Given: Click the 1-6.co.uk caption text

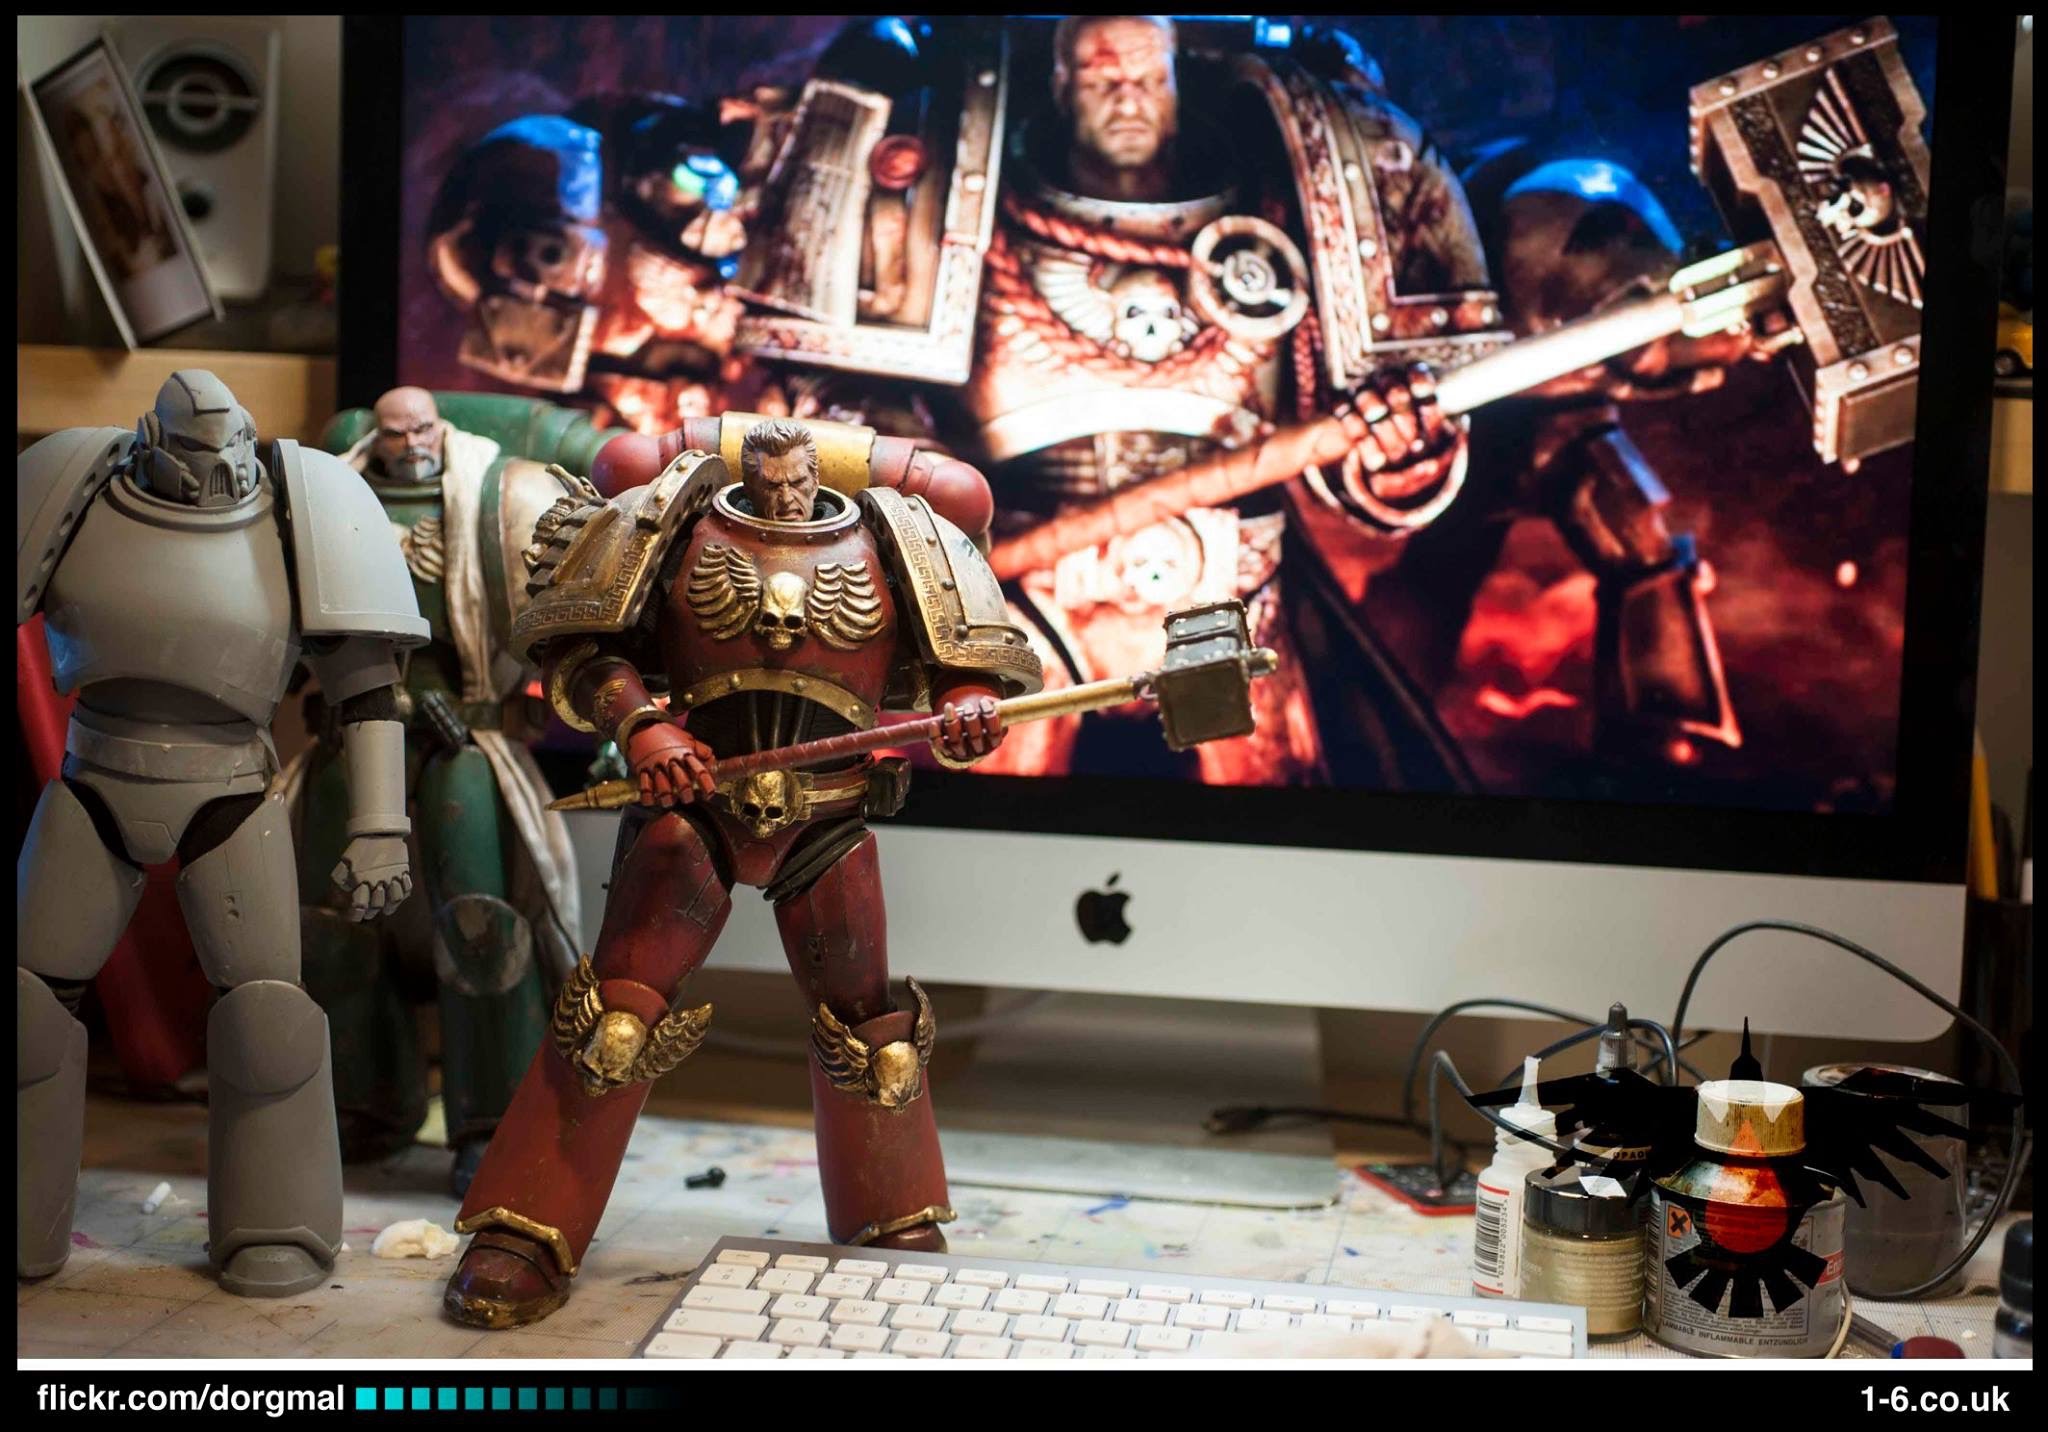Looking at the screenshot, I should point(1934,1399).
